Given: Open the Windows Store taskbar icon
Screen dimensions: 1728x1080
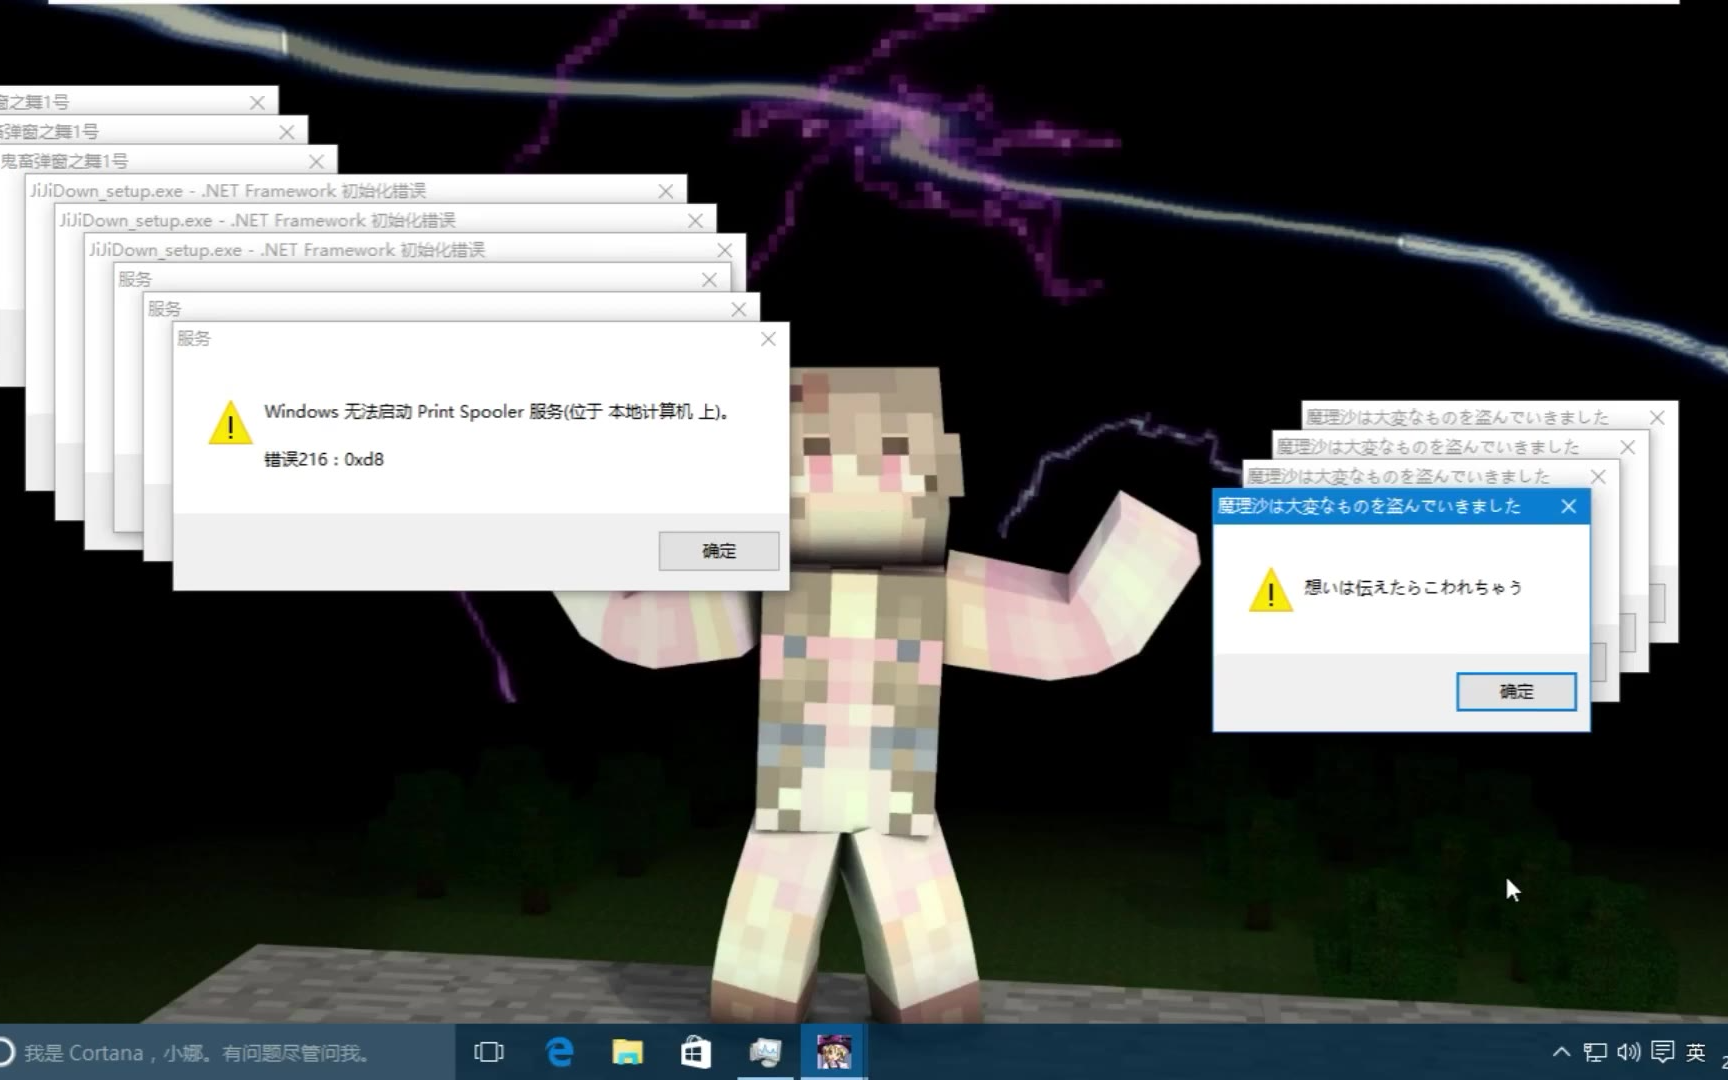Looking at the screenshot, I should (695, 1052).
